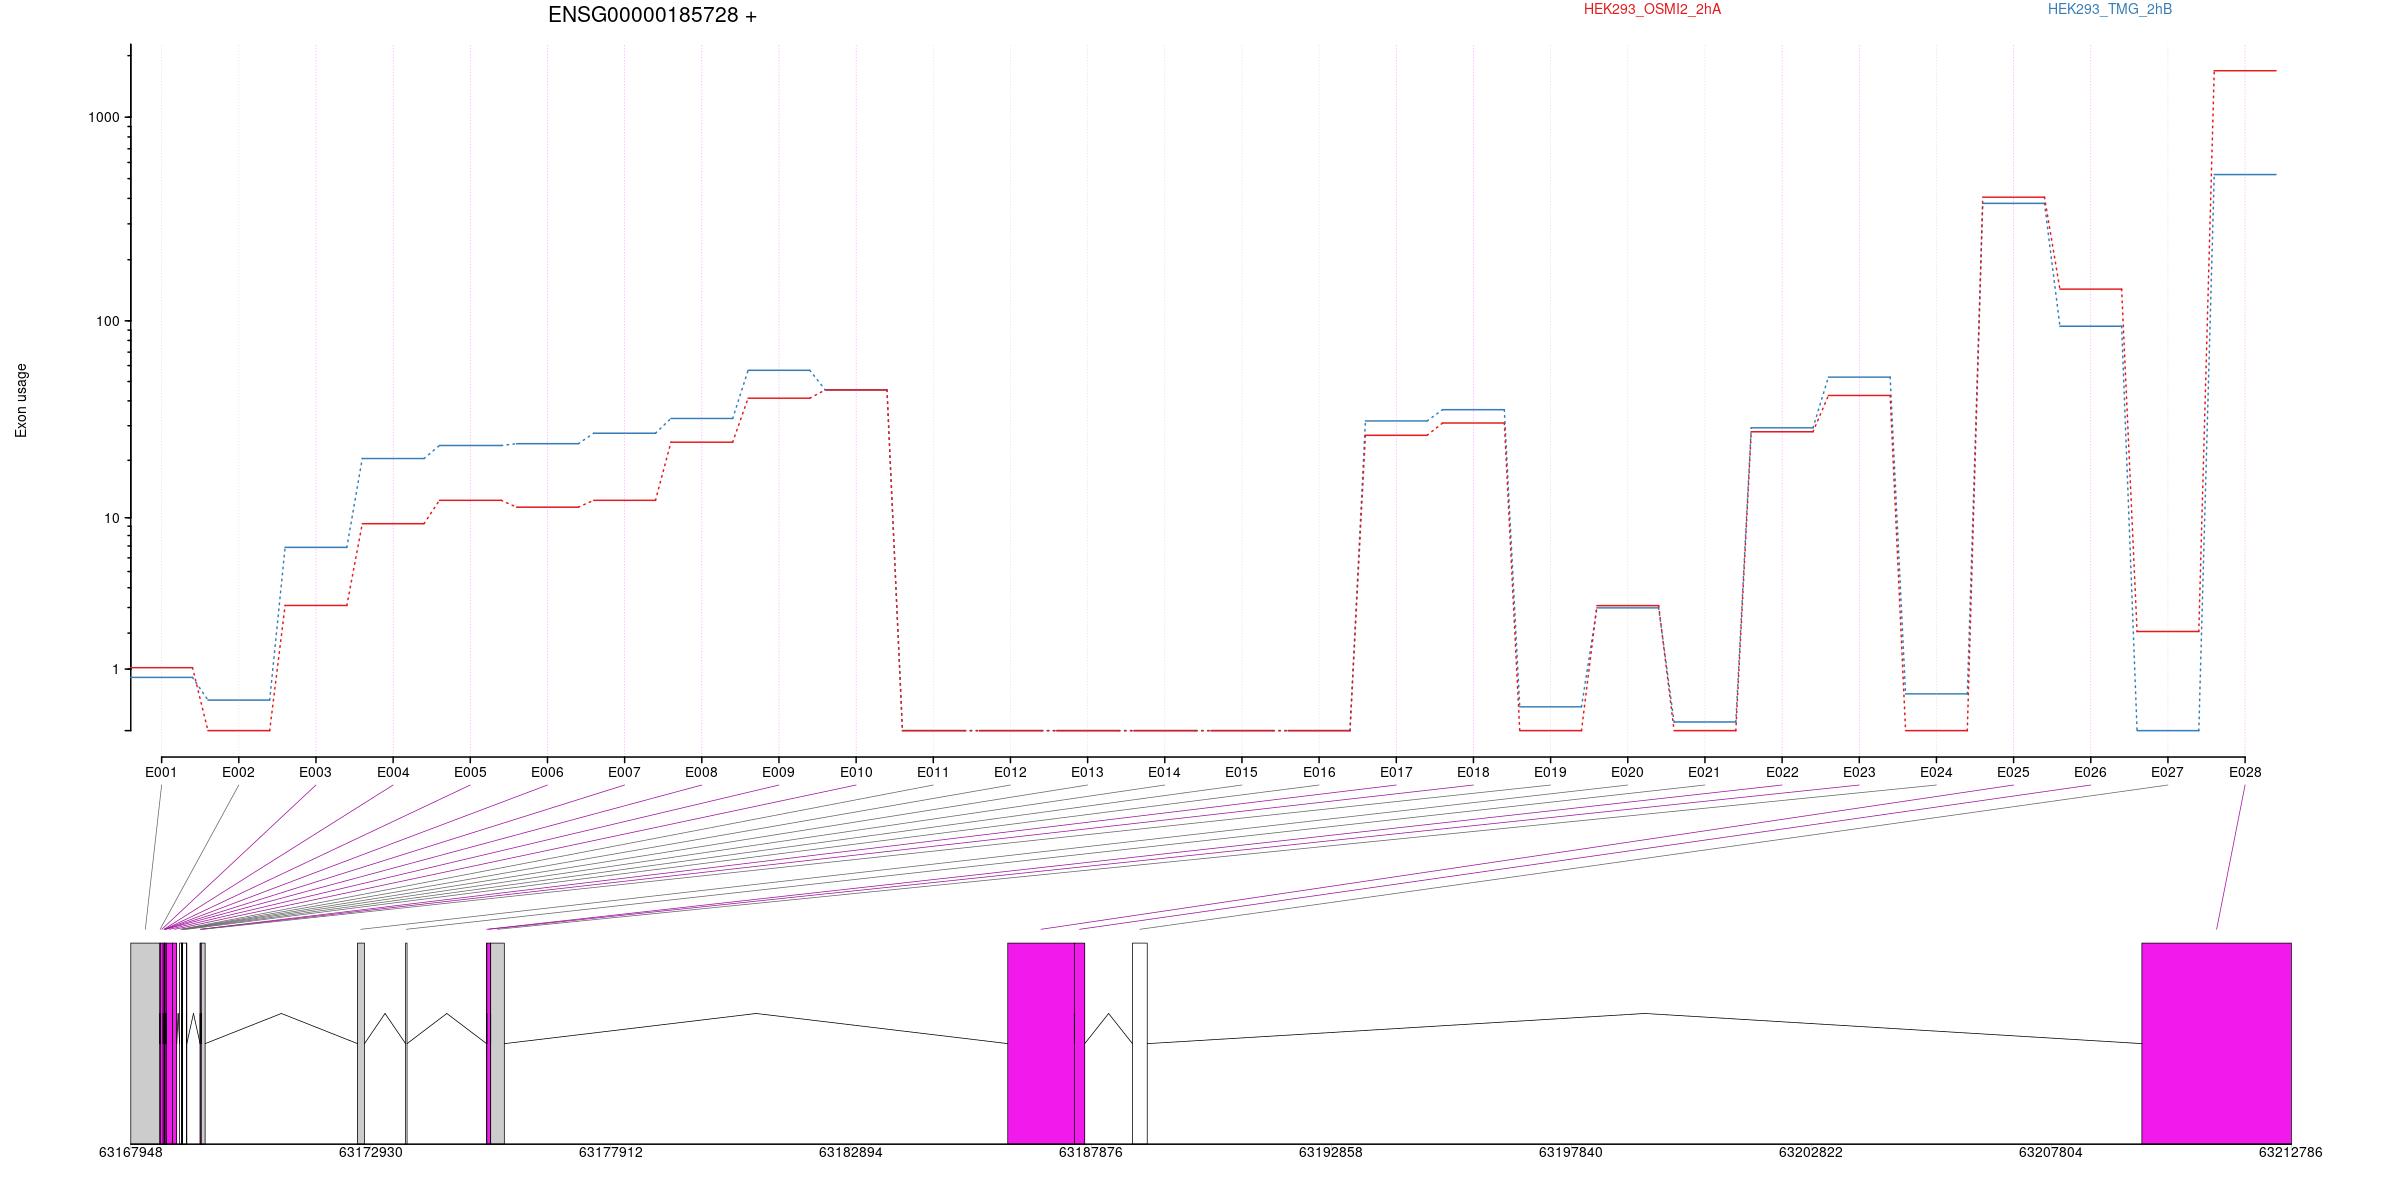Select exon label E017
This screenshot has width=2400, height=1200.
click(1396, 772)
